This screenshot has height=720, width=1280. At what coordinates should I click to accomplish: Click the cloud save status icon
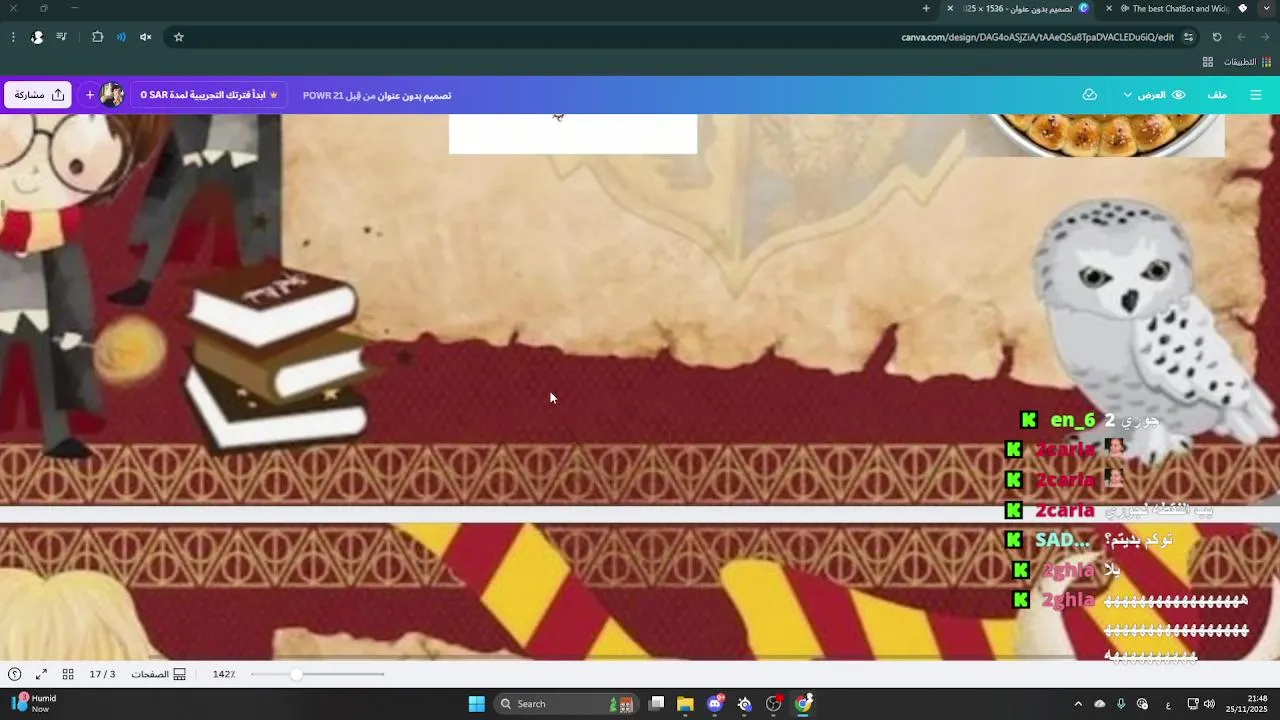[1090, 95]
